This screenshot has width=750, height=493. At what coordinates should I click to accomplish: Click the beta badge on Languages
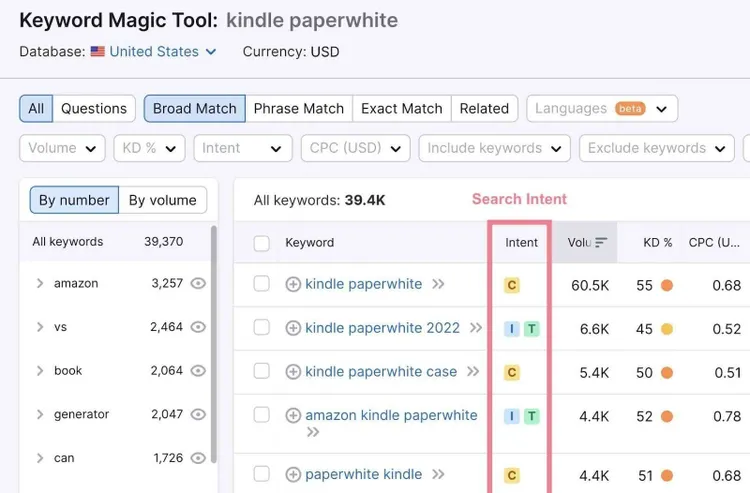(x=630, y=109)
